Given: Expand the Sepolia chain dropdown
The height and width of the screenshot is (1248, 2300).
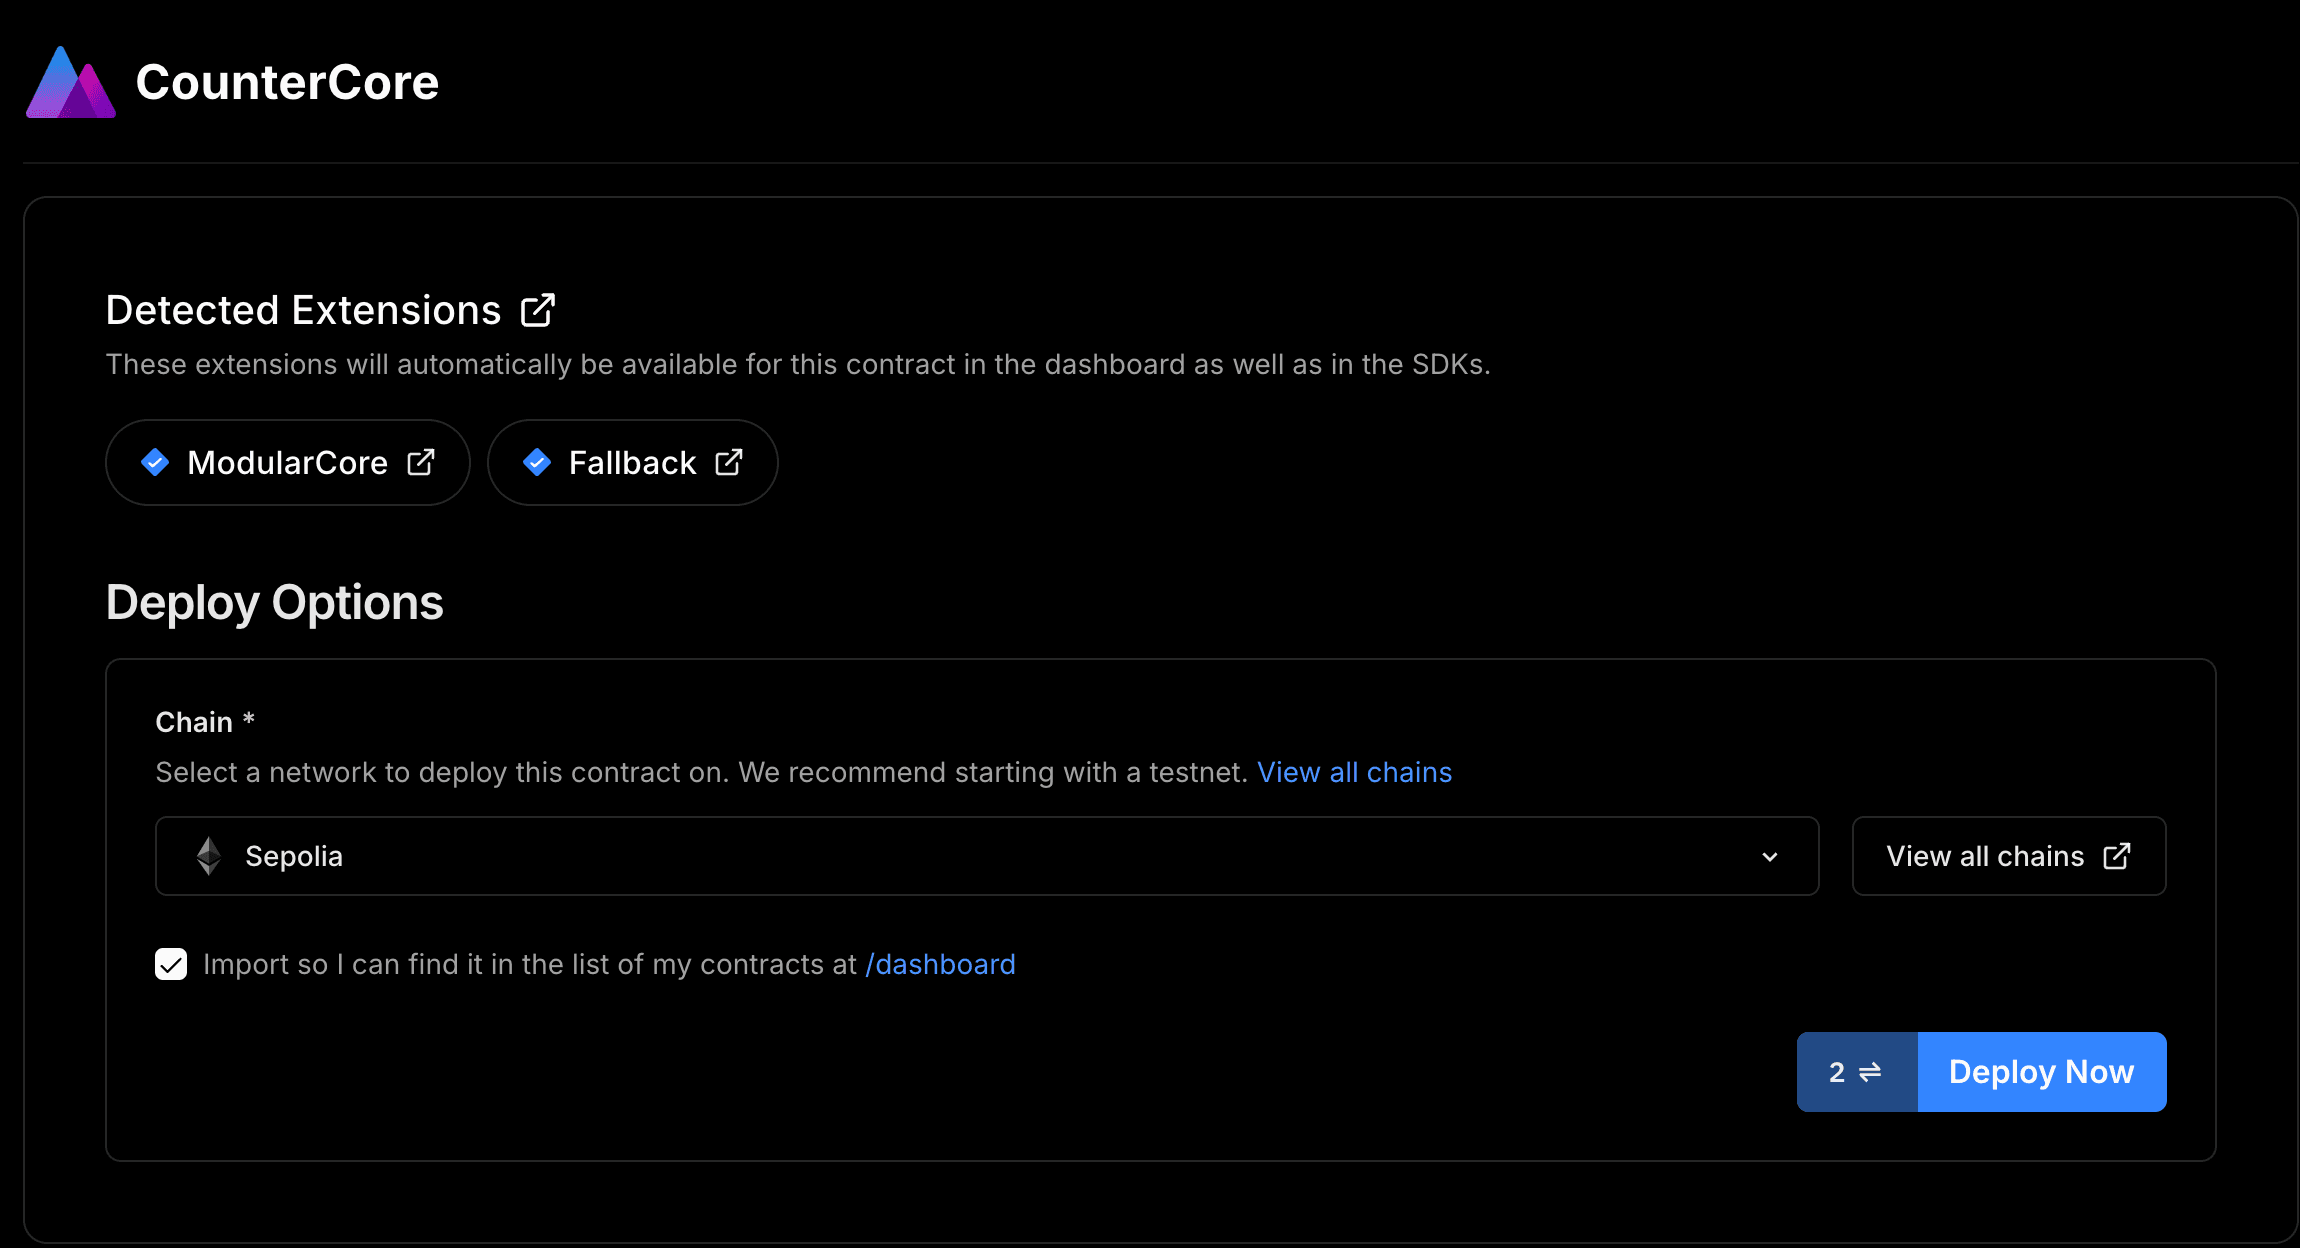Looking at the screenshot, I should (x=986, y=856).
